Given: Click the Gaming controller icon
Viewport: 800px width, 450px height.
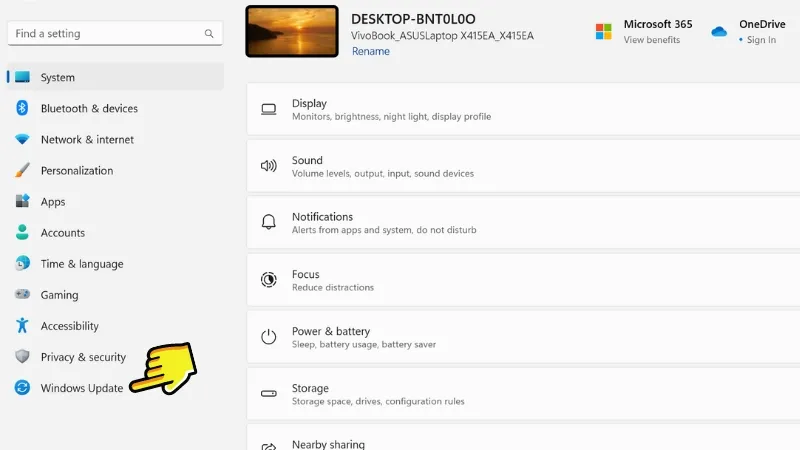Looking at the screenshot, I should (22, 294).
